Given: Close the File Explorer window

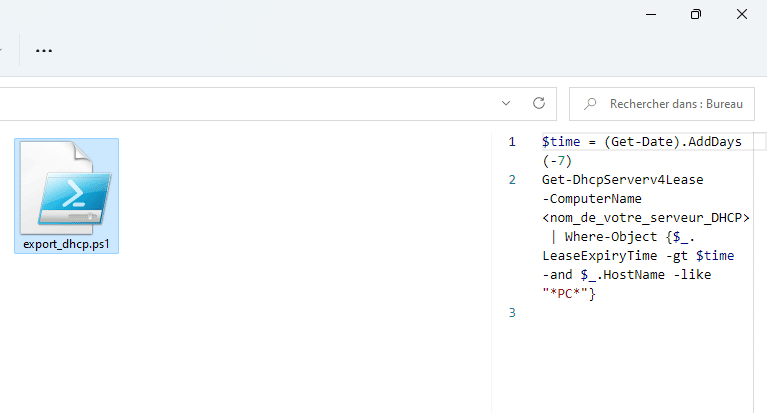Looking at the screenshot, I should click(742, 14).
